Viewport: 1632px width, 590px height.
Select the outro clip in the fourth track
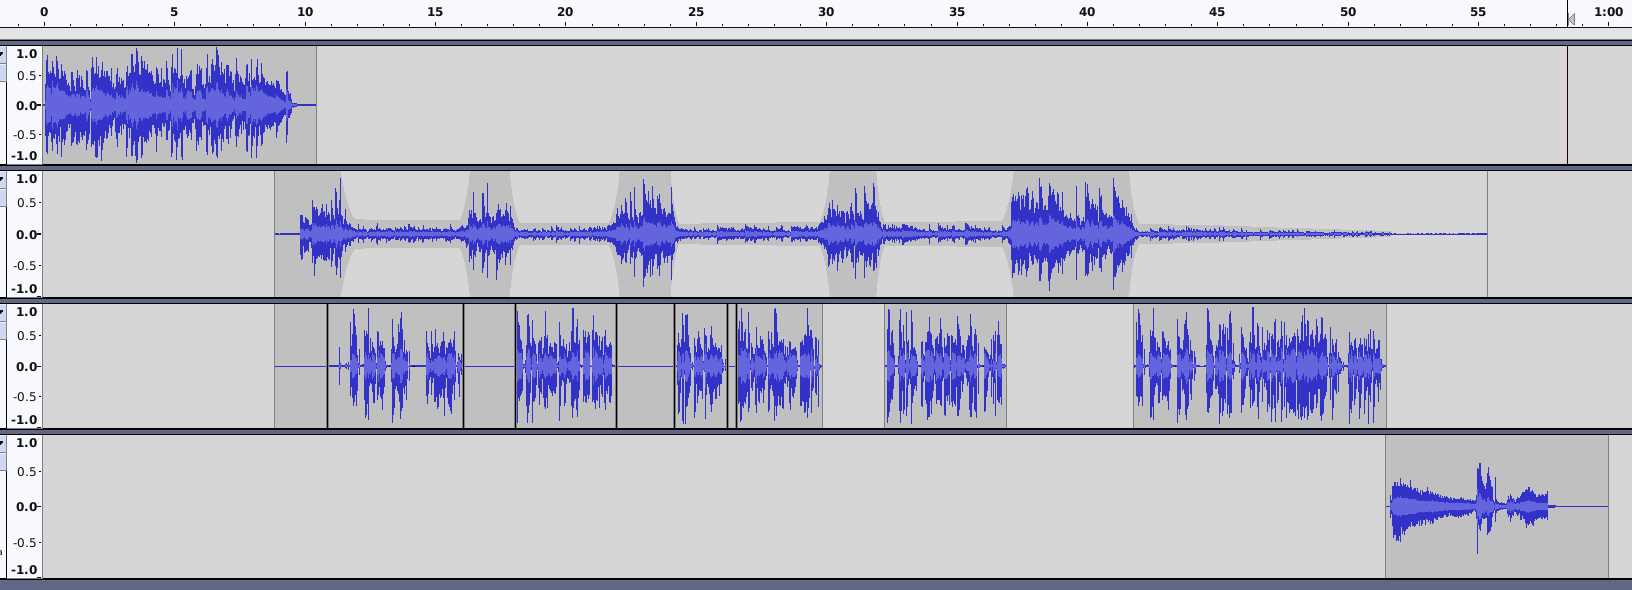tap(1497, 506)
